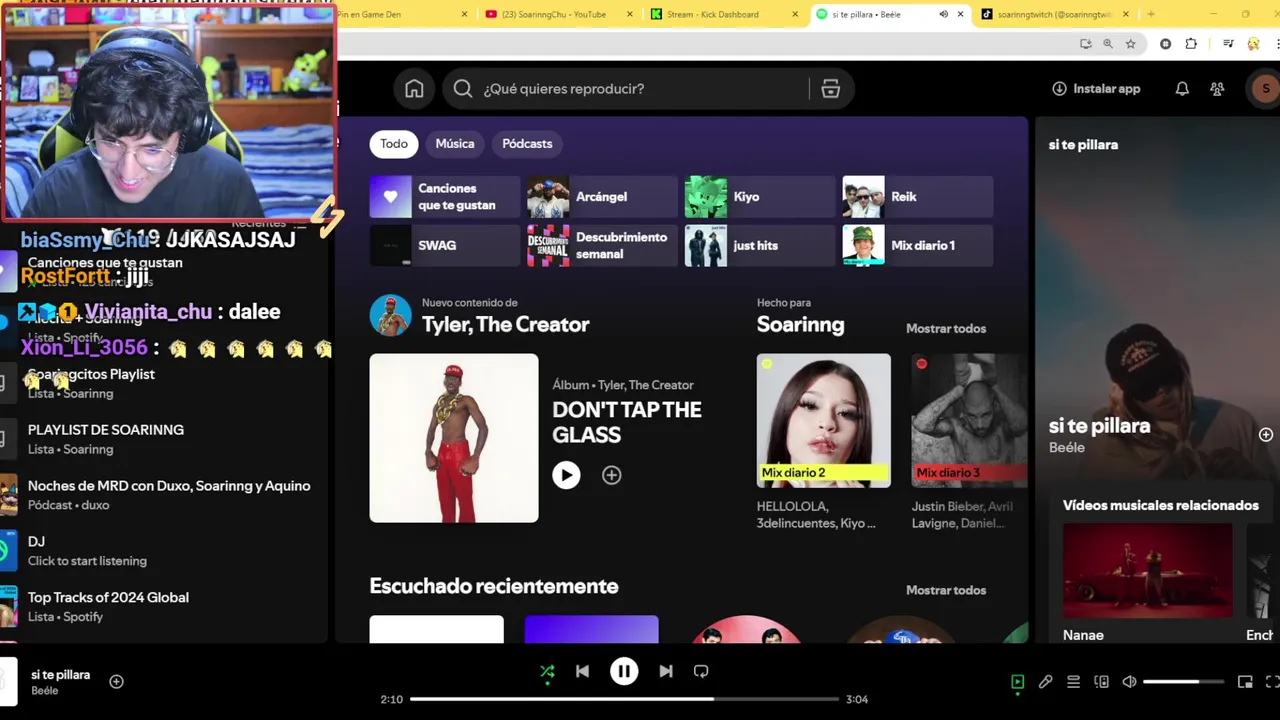Open Tyler, The Creator artist link
Viewport: 1280px width, 720px height.
[x=505, y=325]
